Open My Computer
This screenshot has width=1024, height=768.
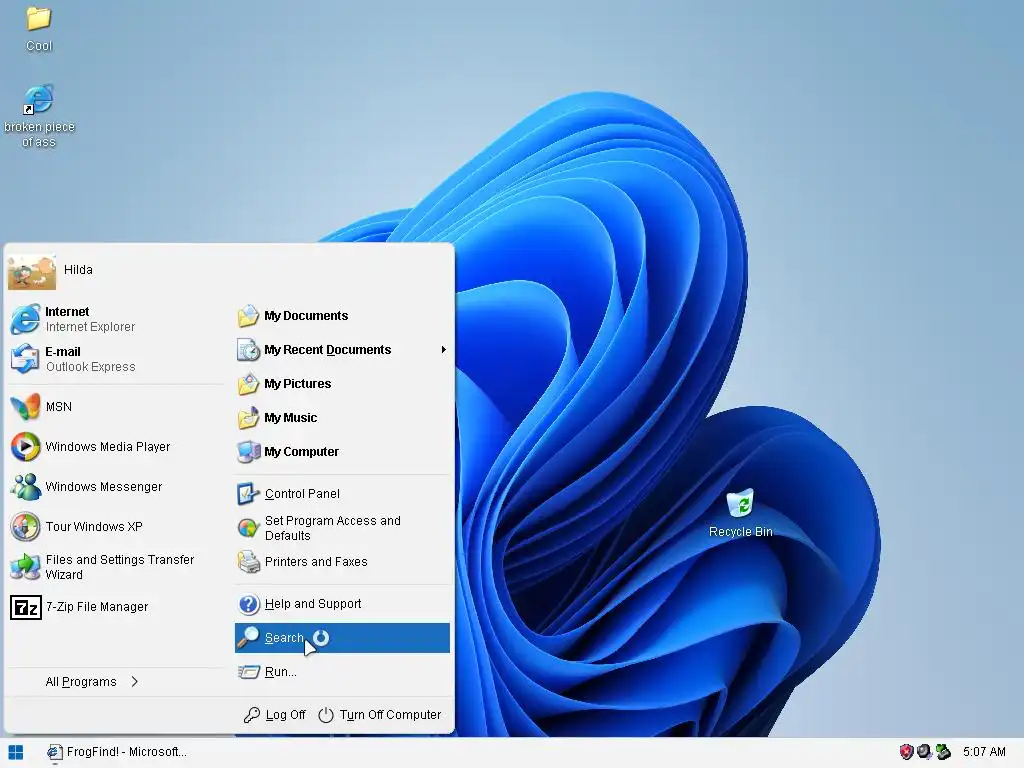[342, 451]
